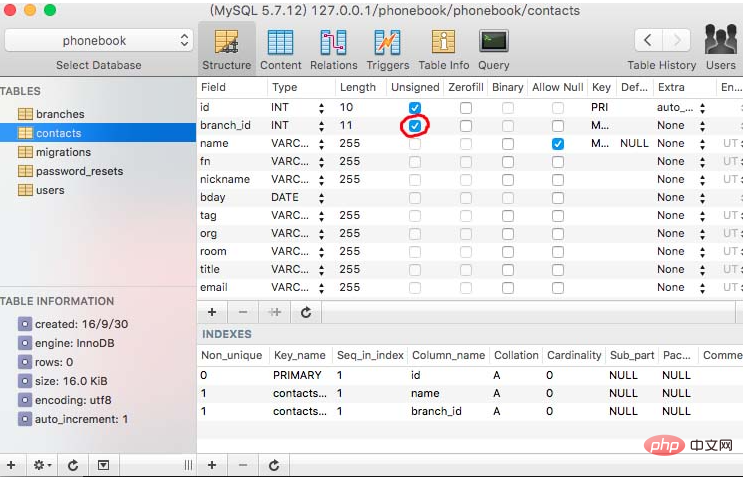Select the contacts table
Image resolution: width=743 pixels, height=478 pixels.
point(98,133)
